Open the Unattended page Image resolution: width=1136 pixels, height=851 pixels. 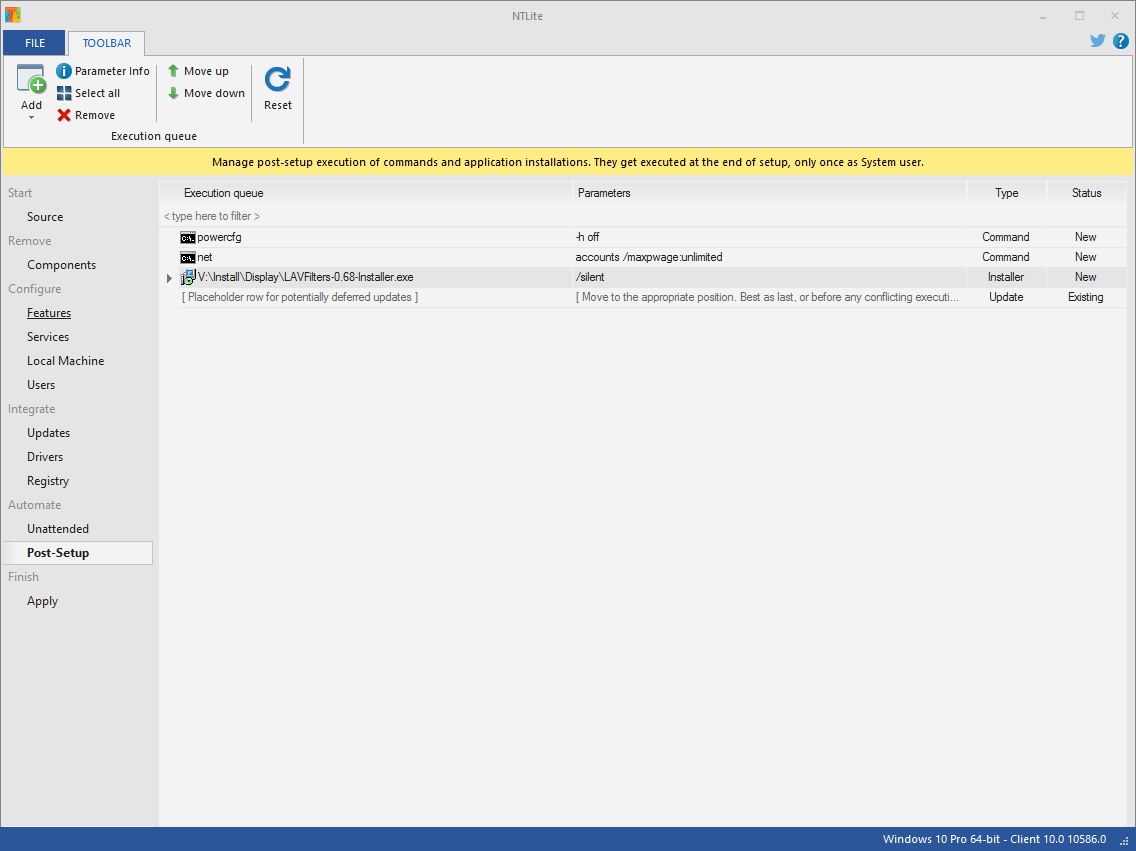tap(58, 529)
